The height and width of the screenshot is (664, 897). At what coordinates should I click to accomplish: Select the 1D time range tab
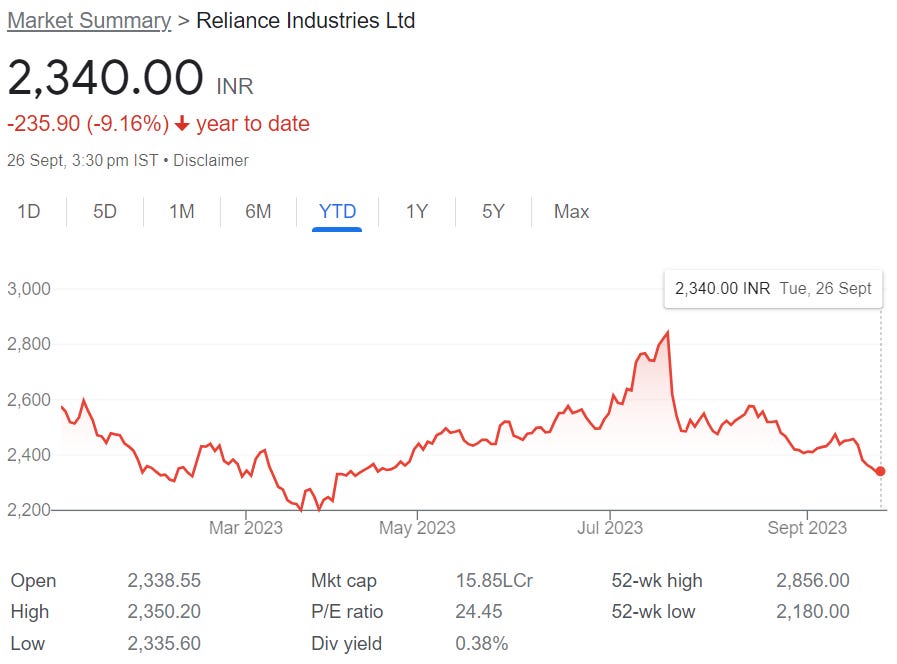pos(29,212)
